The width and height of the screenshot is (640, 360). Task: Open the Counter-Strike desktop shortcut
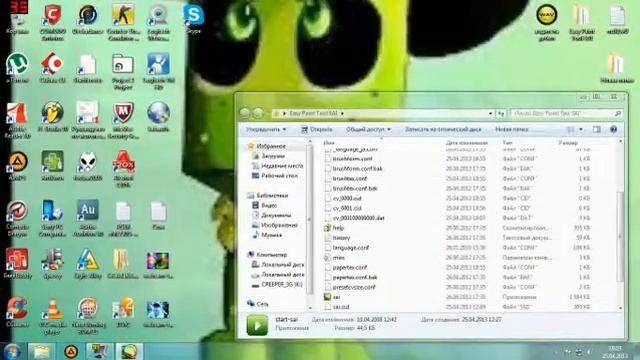[123, 22]
